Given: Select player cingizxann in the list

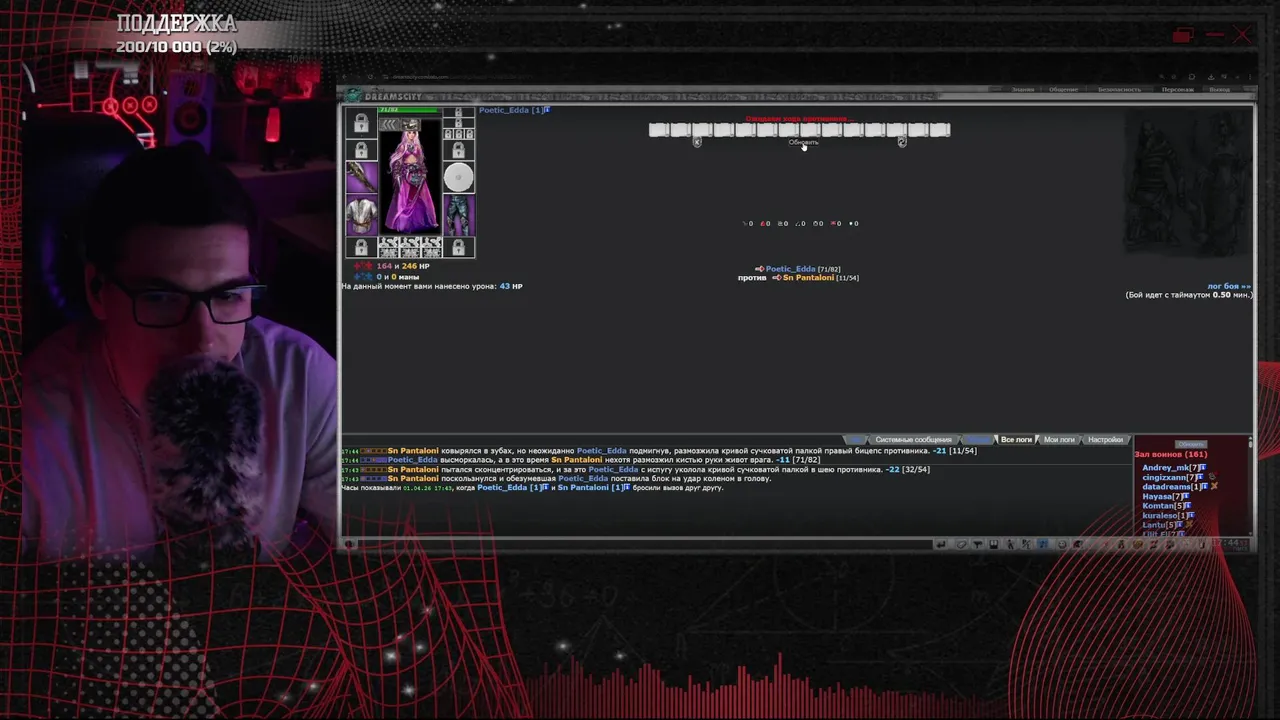Looking at the screenshot, I should tap(1164, 477).
